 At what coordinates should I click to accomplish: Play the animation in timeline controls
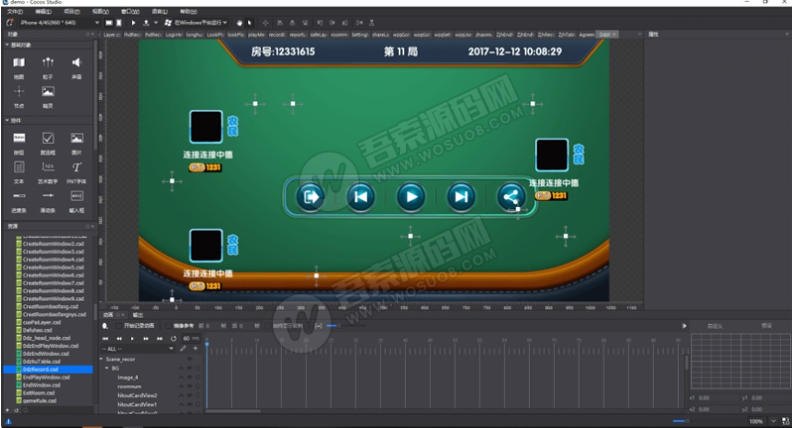[x=132, y=339]
